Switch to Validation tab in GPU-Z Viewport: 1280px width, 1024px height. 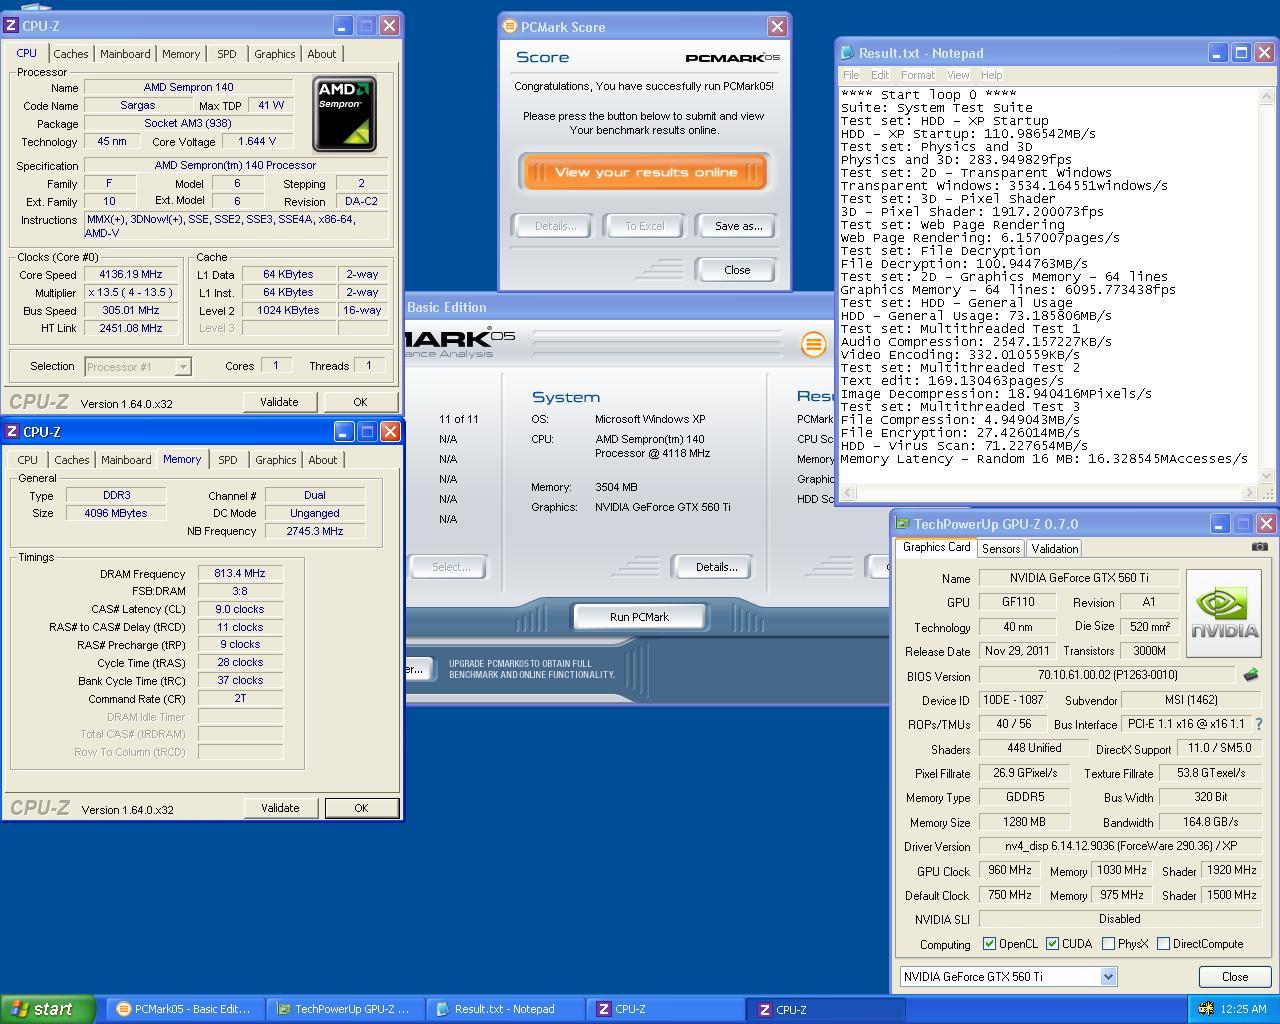point(1054,548)
